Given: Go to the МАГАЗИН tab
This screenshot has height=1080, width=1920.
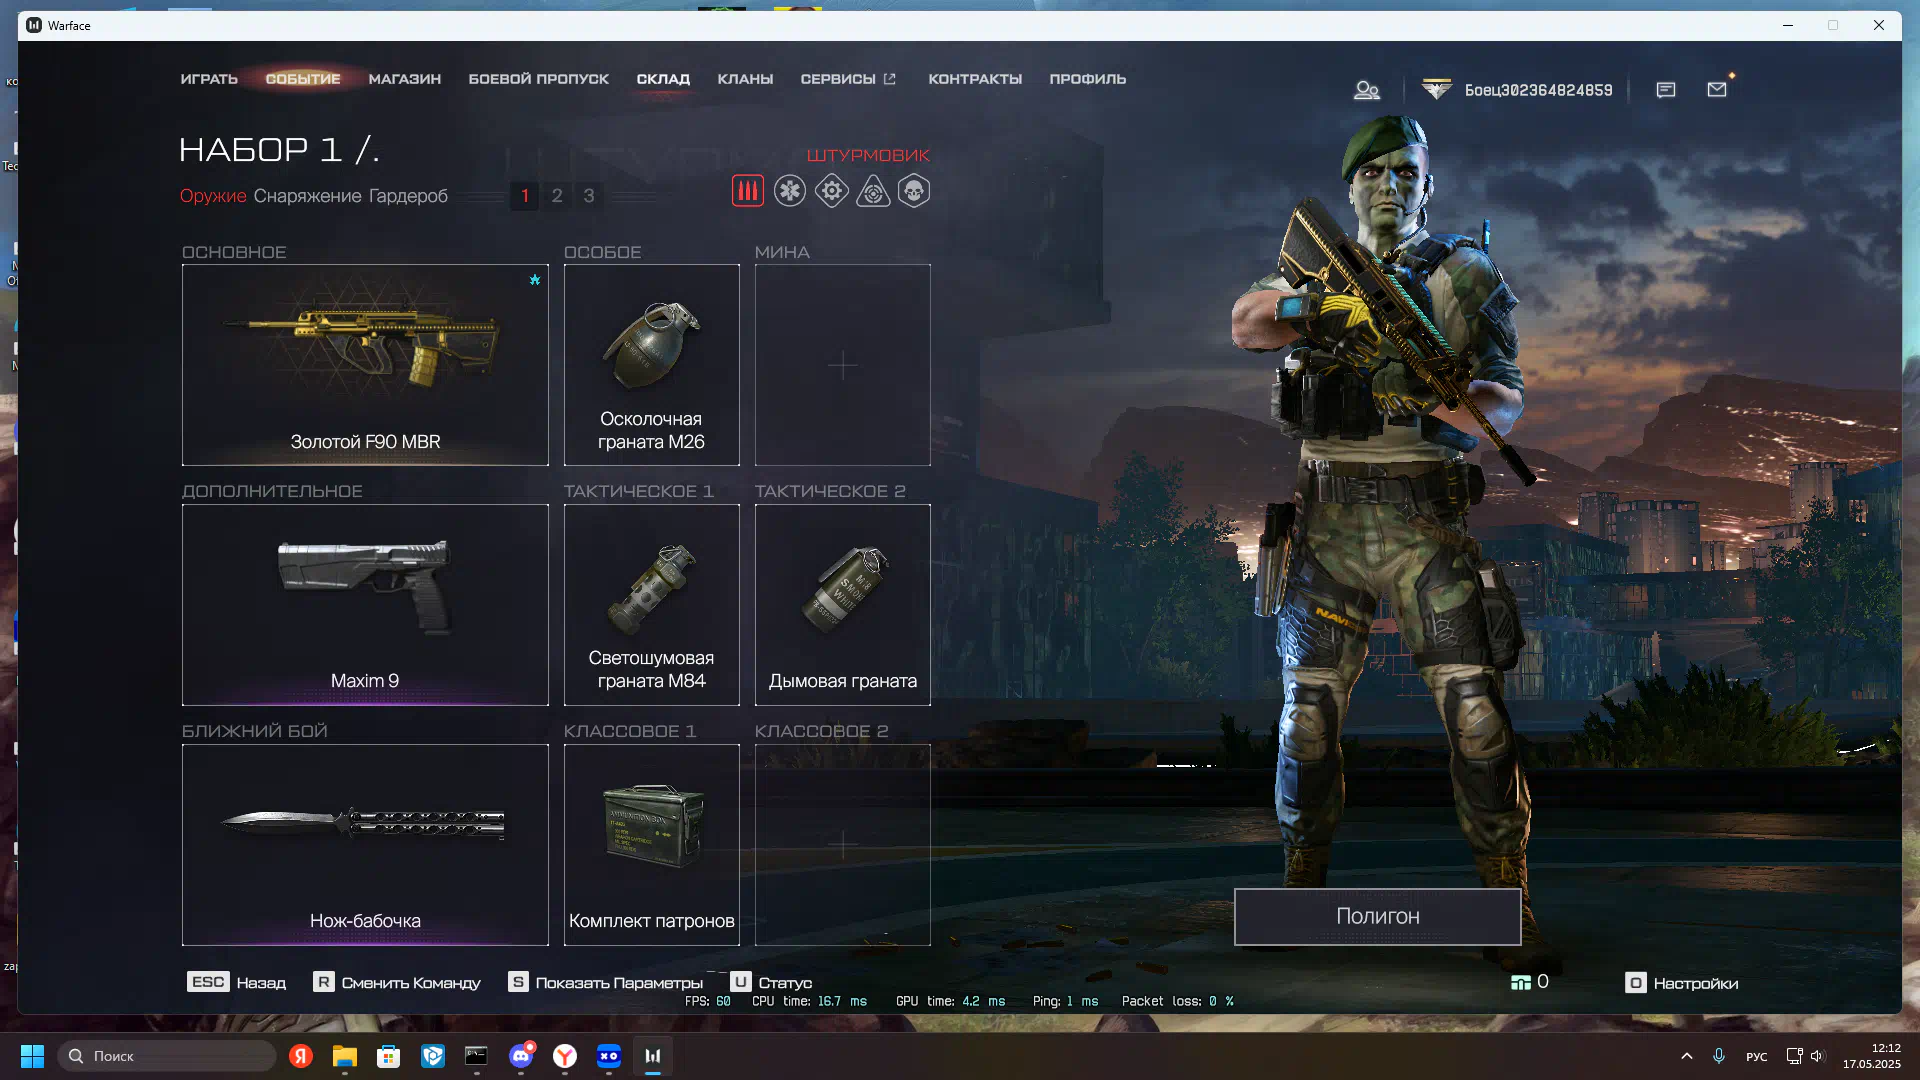Looking at the screenshot, I should [405, 79].
